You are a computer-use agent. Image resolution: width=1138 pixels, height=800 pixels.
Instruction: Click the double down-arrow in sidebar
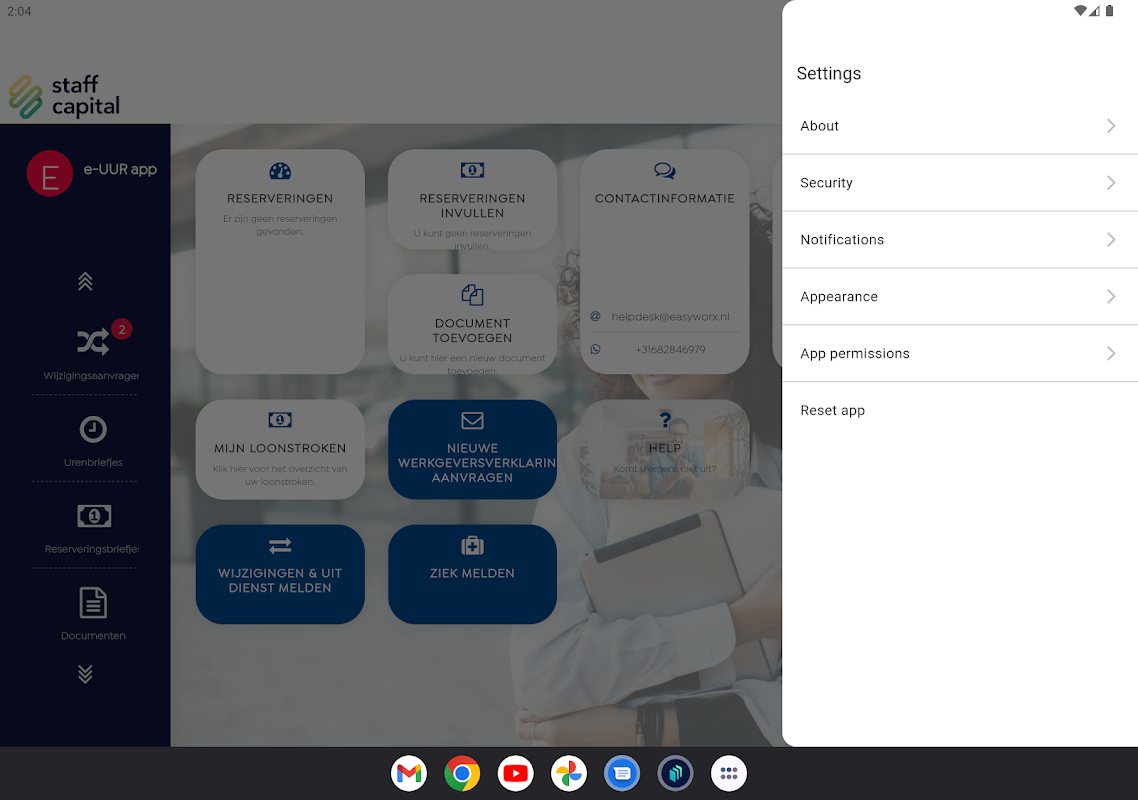point(85,674)
